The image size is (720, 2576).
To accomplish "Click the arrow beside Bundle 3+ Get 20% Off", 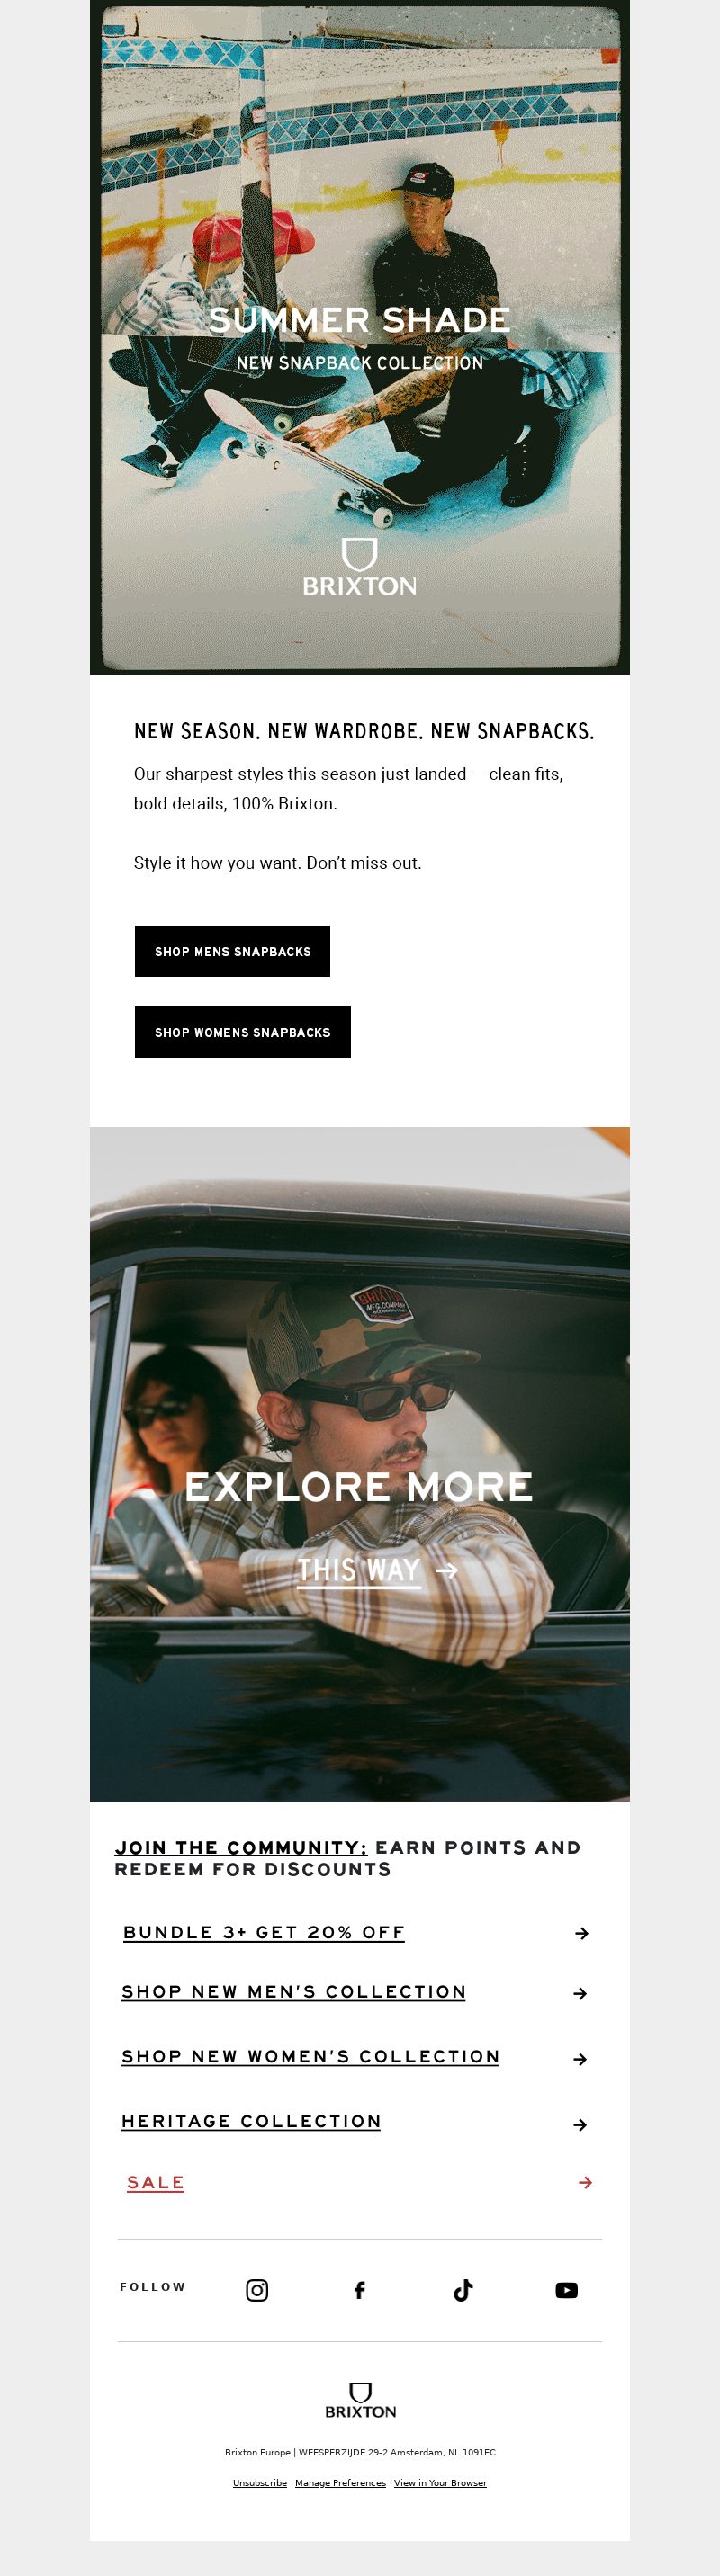I will (582, 1934).
